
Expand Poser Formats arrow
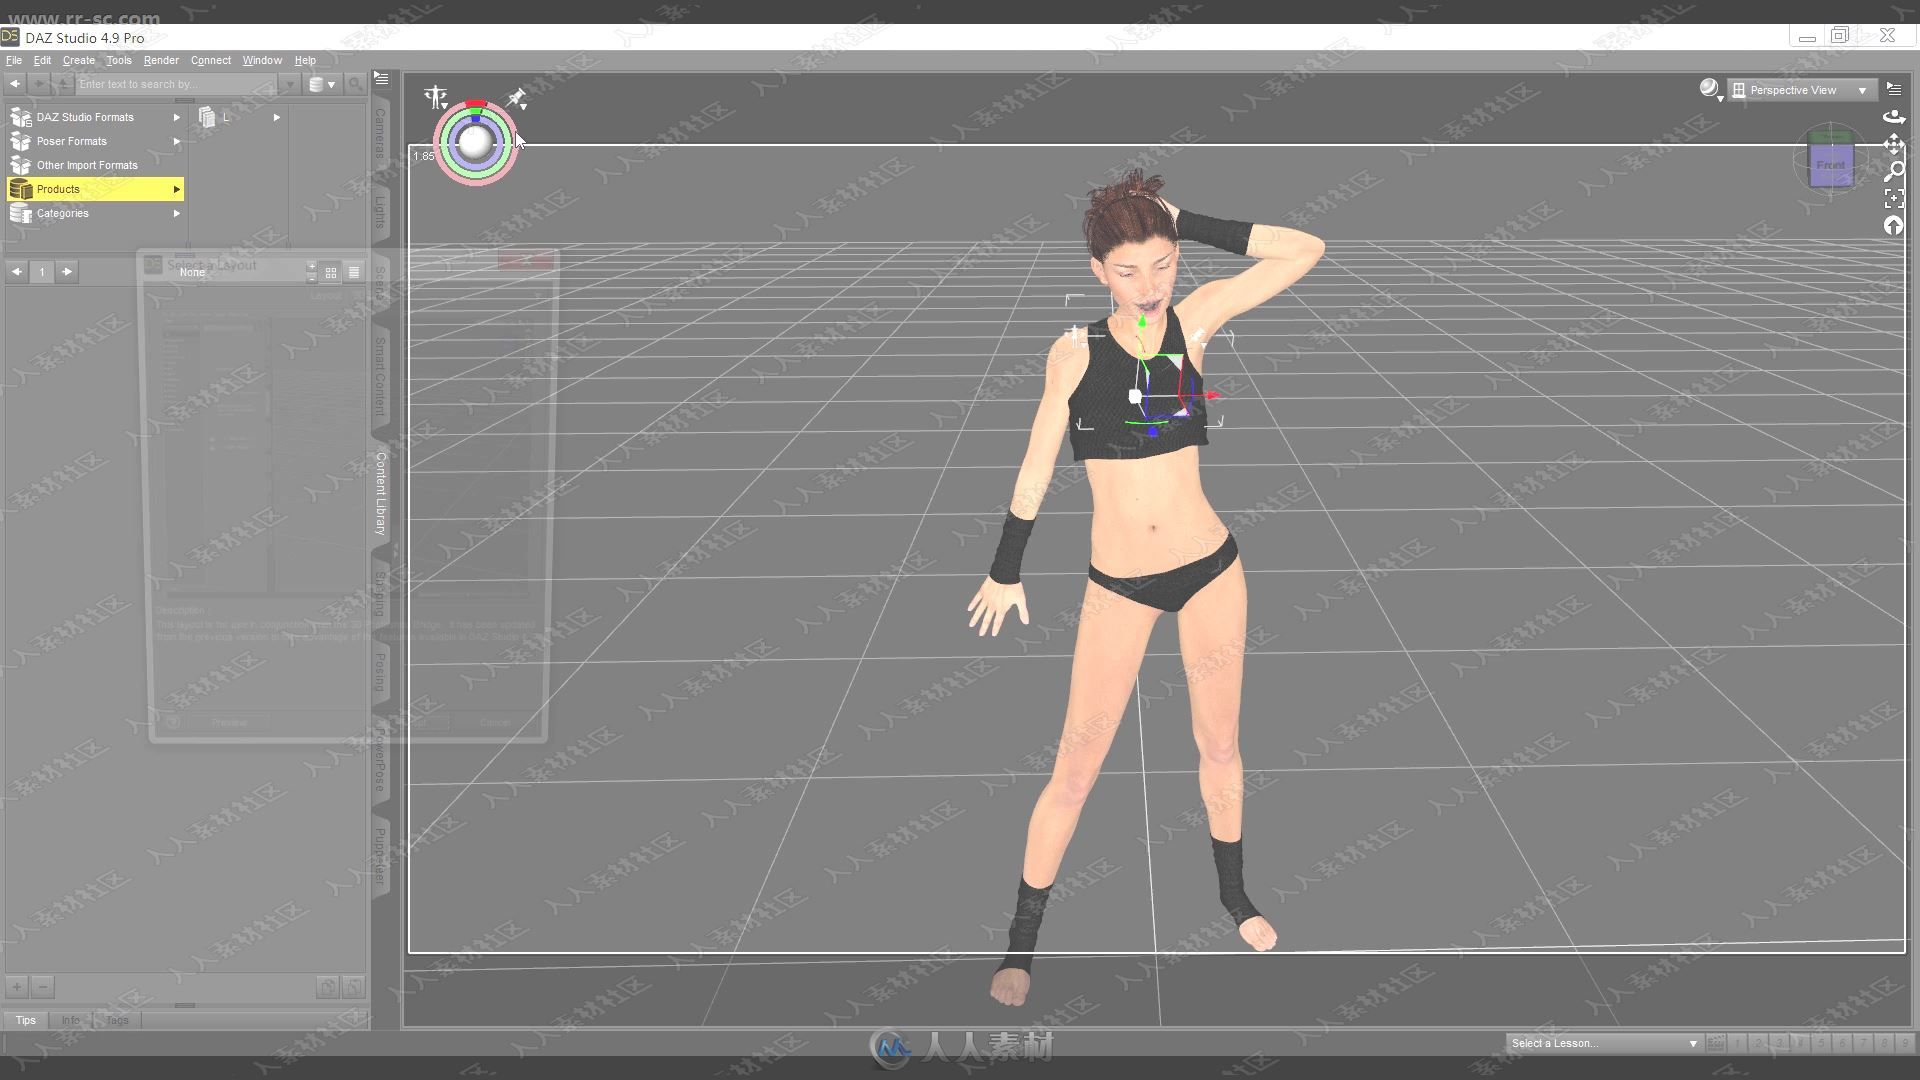[x=176, y=141]
